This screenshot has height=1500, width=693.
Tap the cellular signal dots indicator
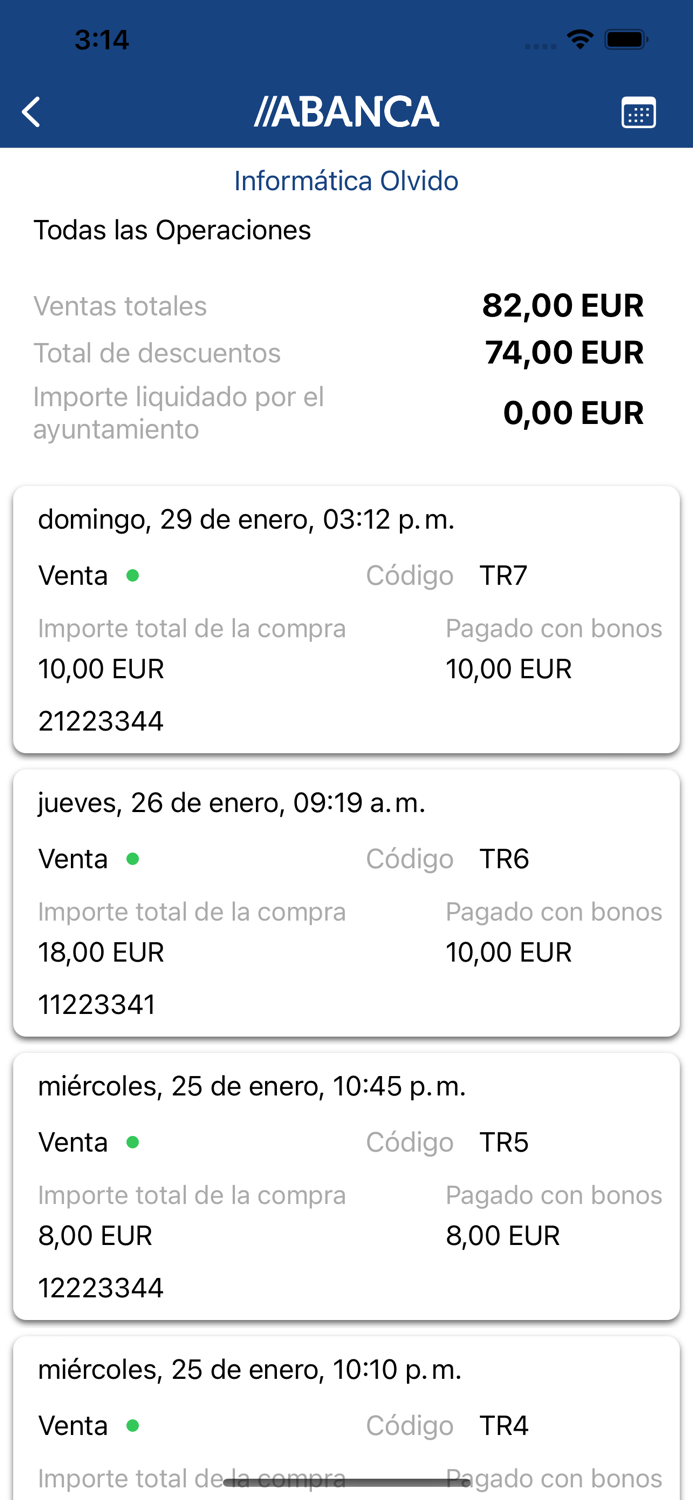[x=538, y=45]
